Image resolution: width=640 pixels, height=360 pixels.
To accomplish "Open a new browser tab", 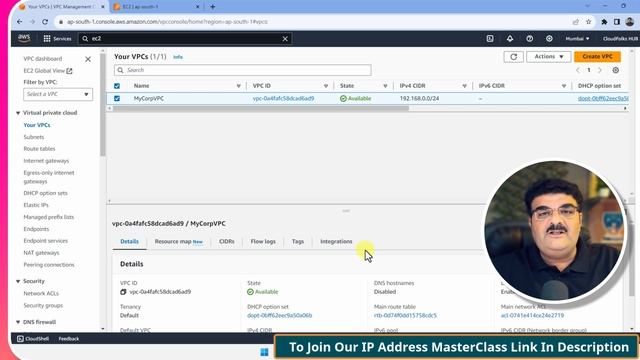I will pos(213,7).
